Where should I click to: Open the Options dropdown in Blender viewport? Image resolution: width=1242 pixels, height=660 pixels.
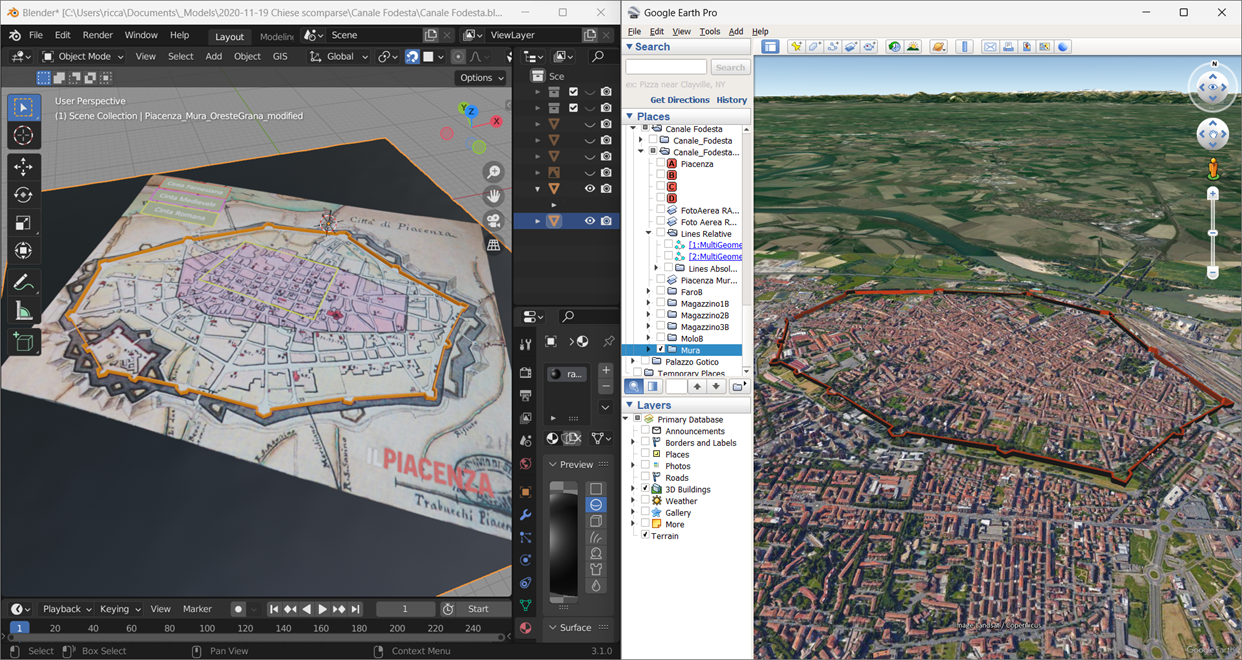click(481, 78)
